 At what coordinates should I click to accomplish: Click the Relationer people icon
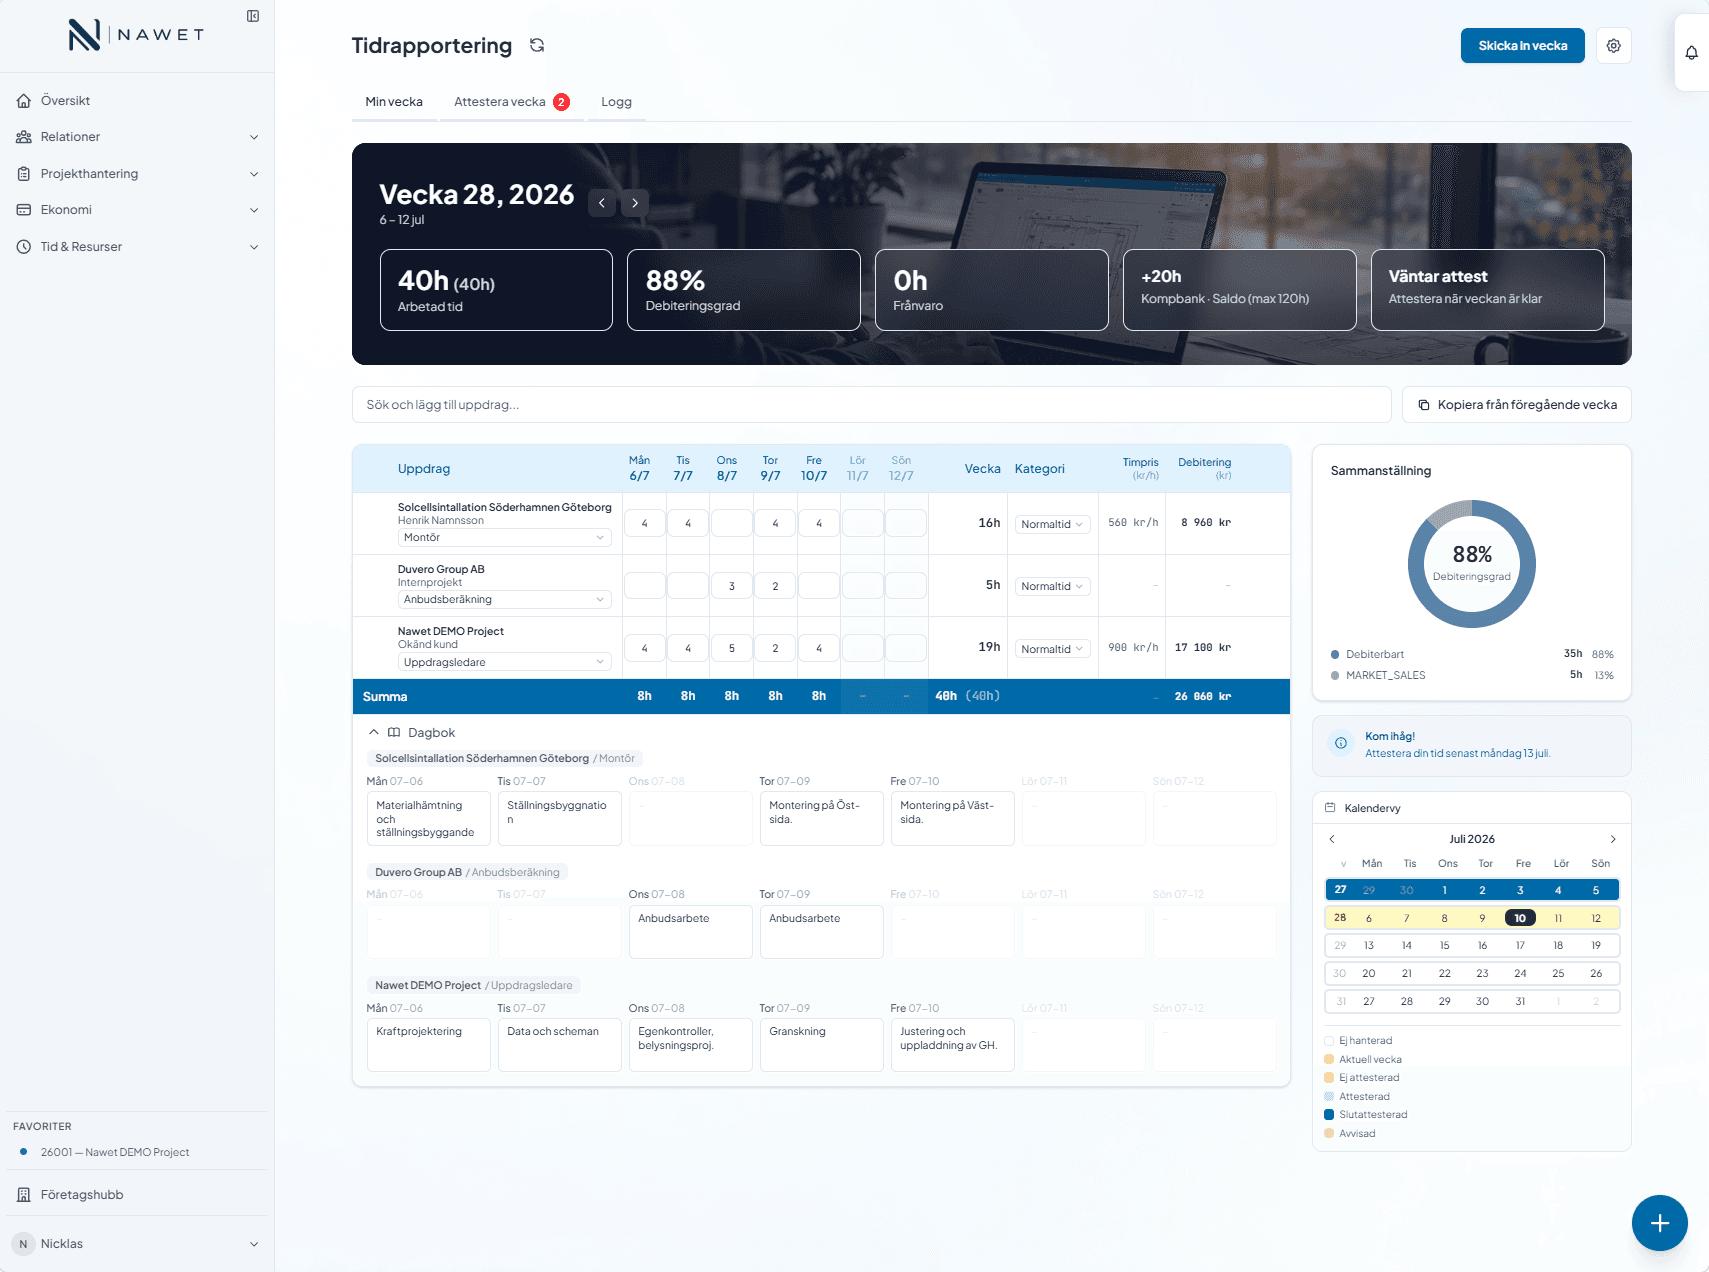coord(24,137)
